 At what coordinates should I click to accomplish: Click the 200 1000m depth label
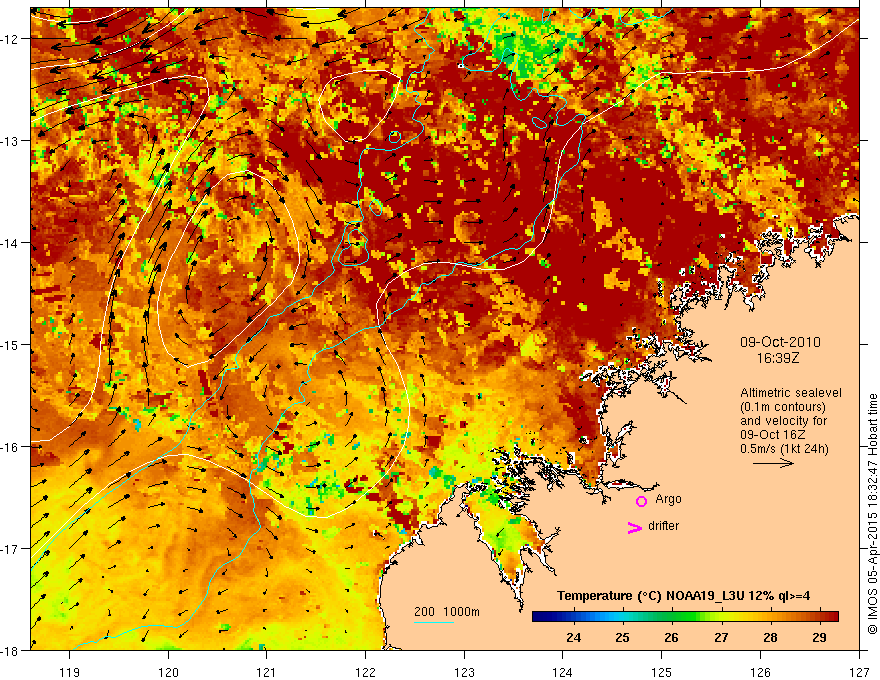tap(447, 612)
